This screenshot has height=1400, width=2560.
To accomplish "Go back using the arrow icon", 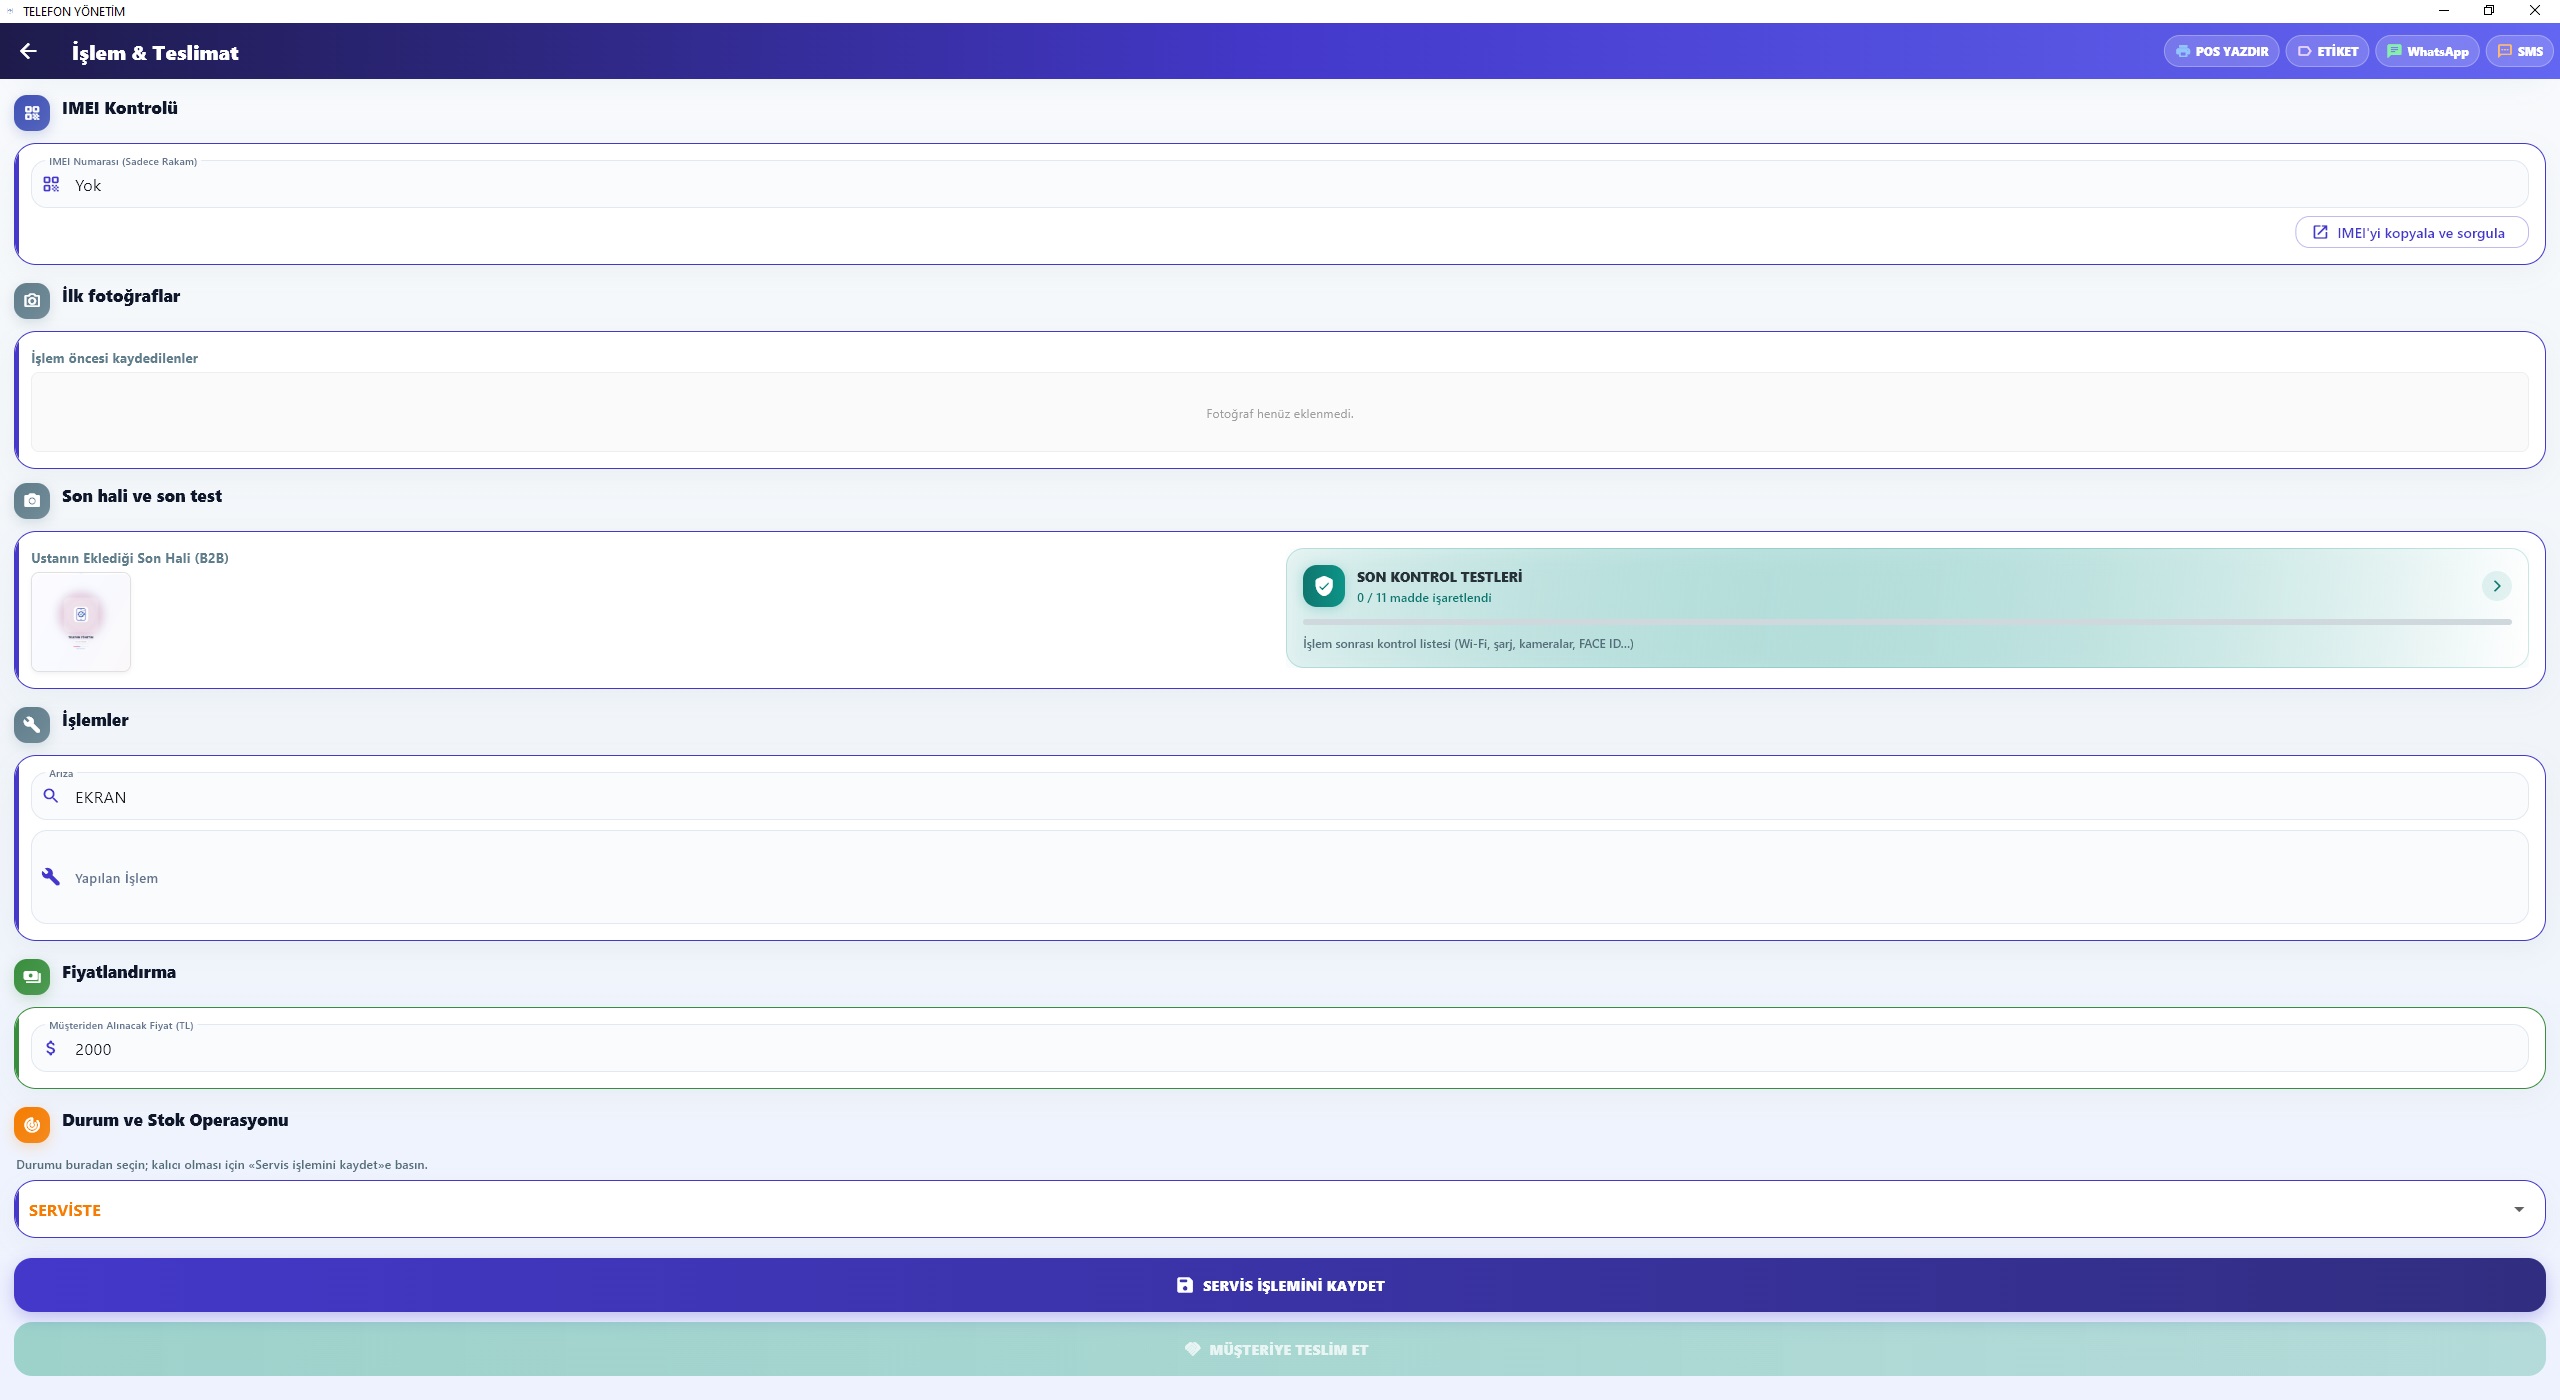I will pos(28,51).
